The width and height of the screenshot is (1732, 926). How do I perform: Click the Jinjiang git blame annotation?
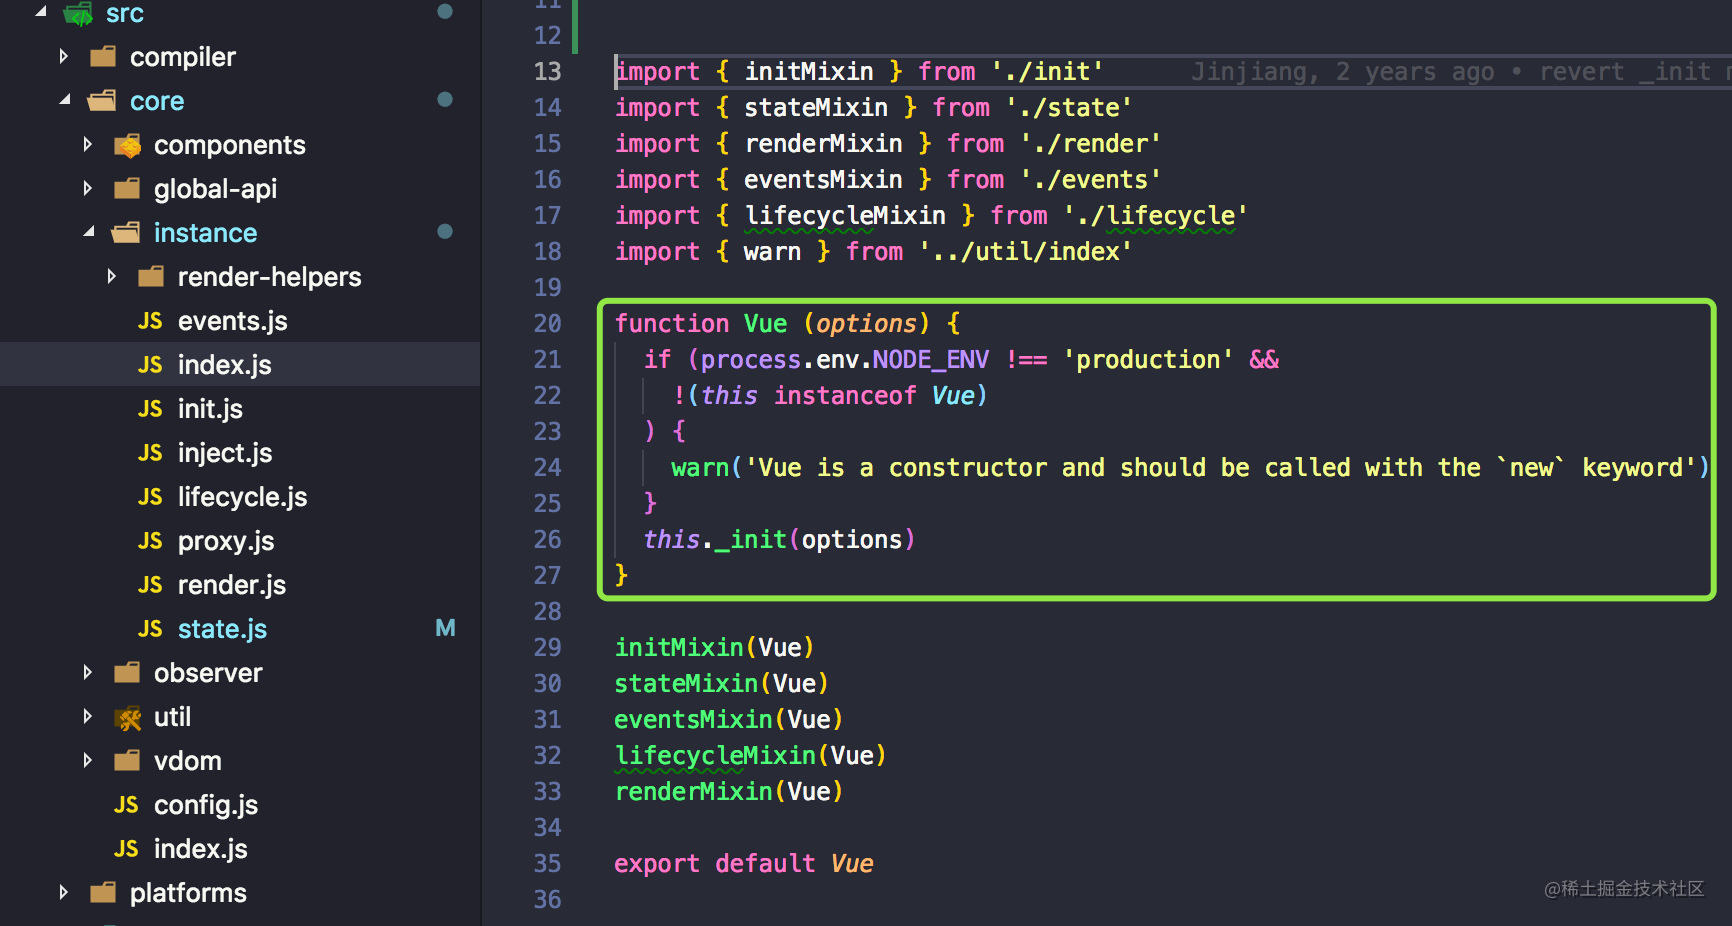point(1460,72)
